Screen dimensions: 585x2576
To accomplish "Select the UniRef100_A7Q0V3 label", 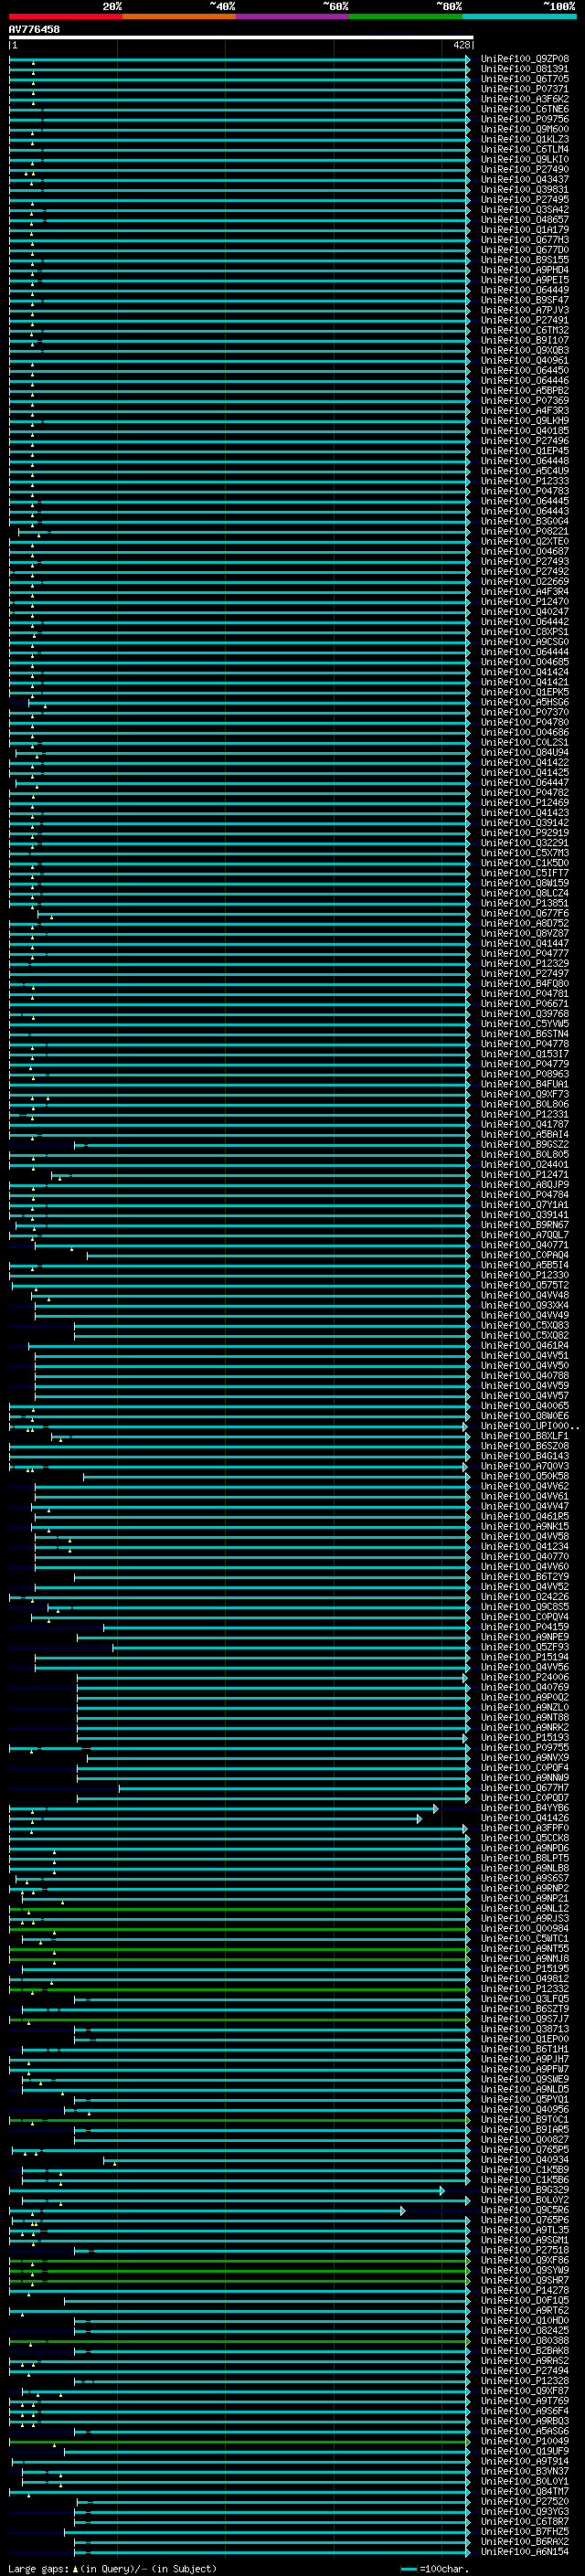I will click(x=525, y=1466).
